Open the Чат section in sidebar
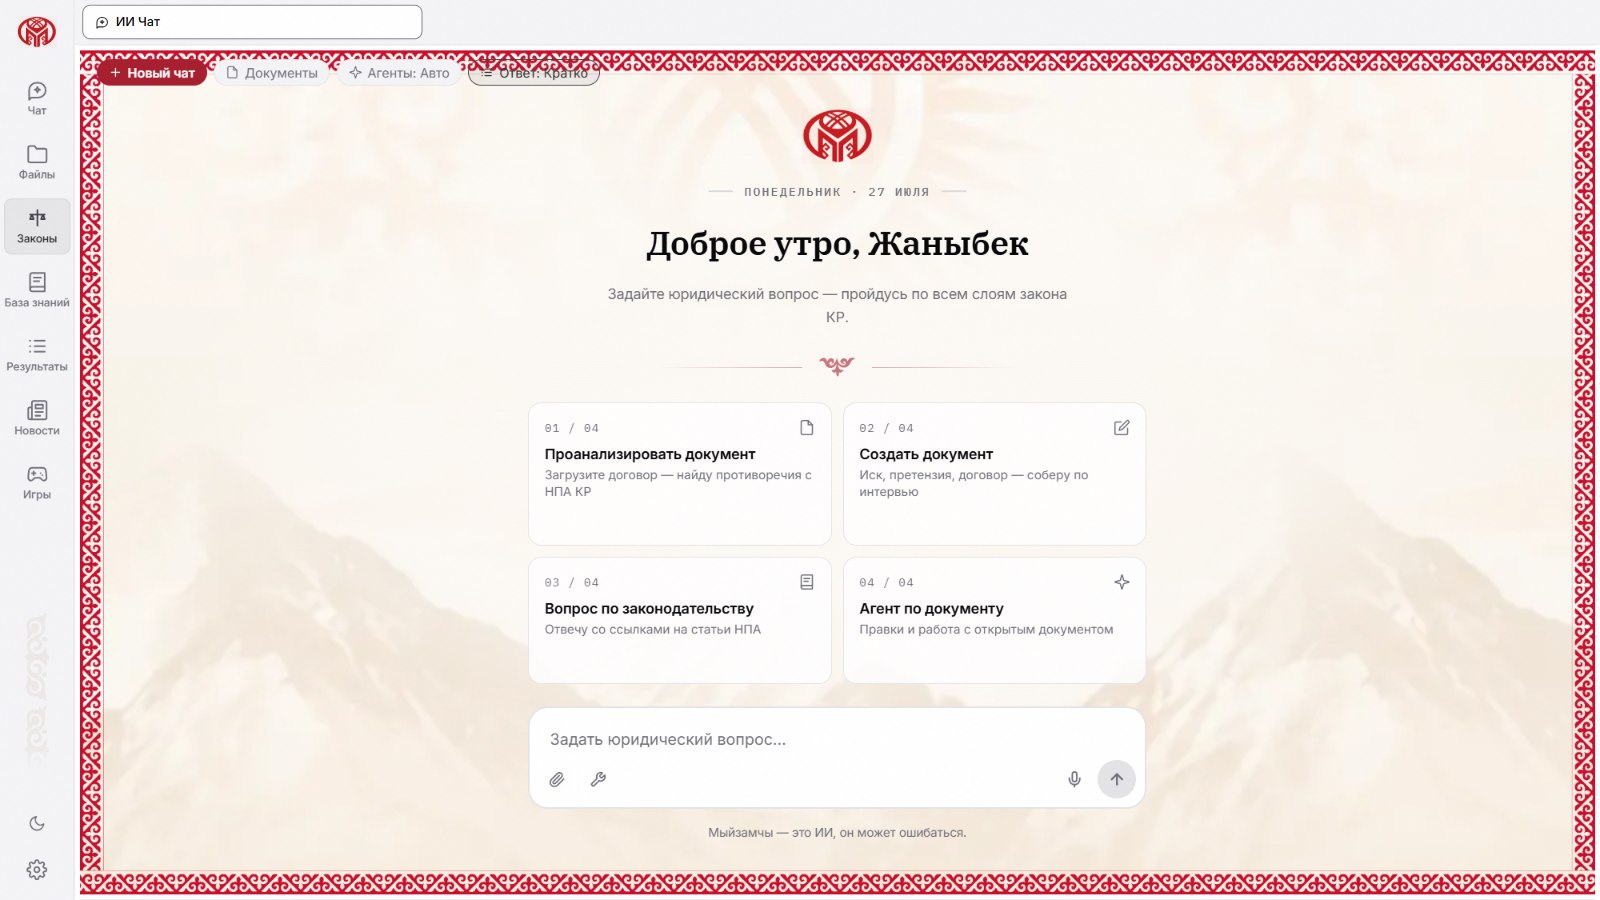 [37, 98]
